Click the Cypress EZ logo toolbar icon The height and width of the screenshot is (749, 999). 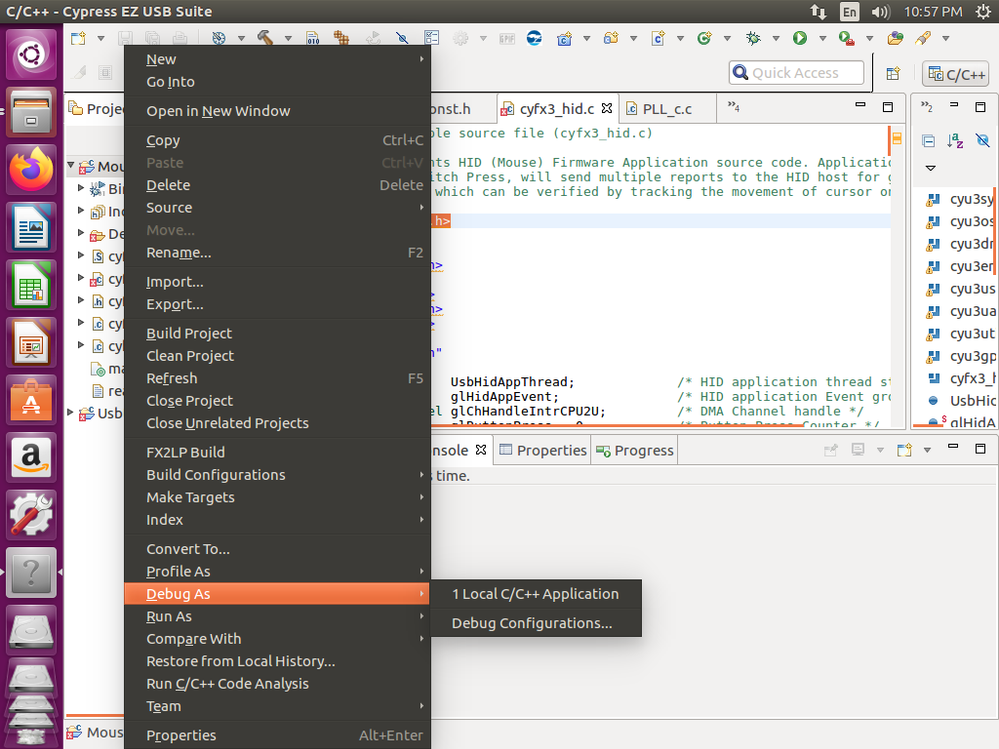tap(534, 38)
